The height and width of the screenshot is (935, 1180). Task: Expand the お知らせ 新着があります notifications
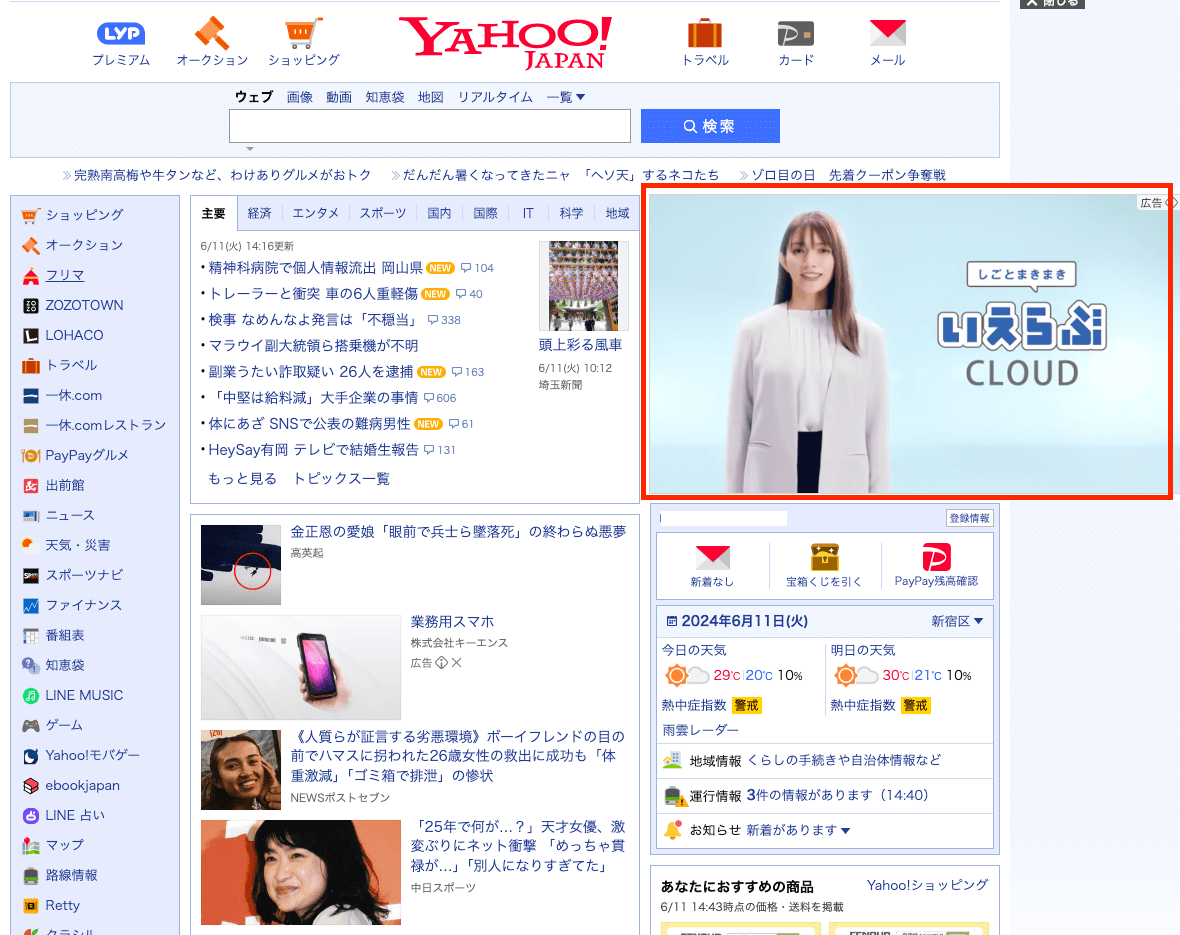[798, 830]
